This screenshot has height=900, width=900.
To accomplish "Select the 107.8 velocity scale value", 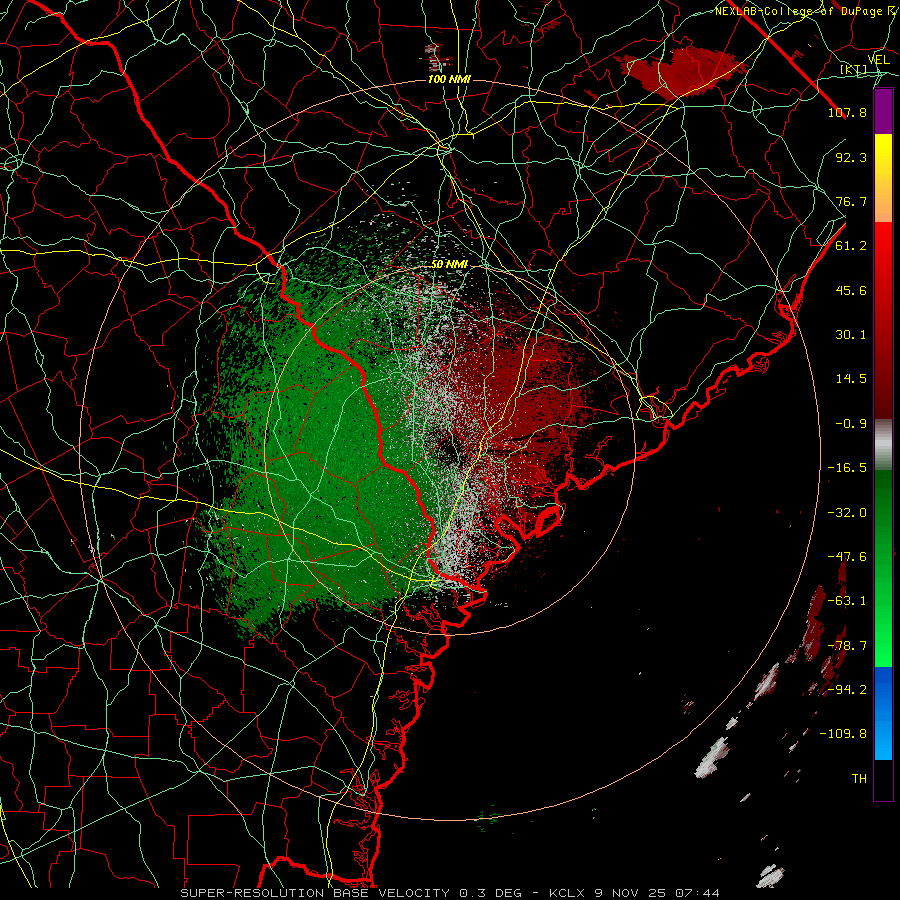I will point(847,112).
